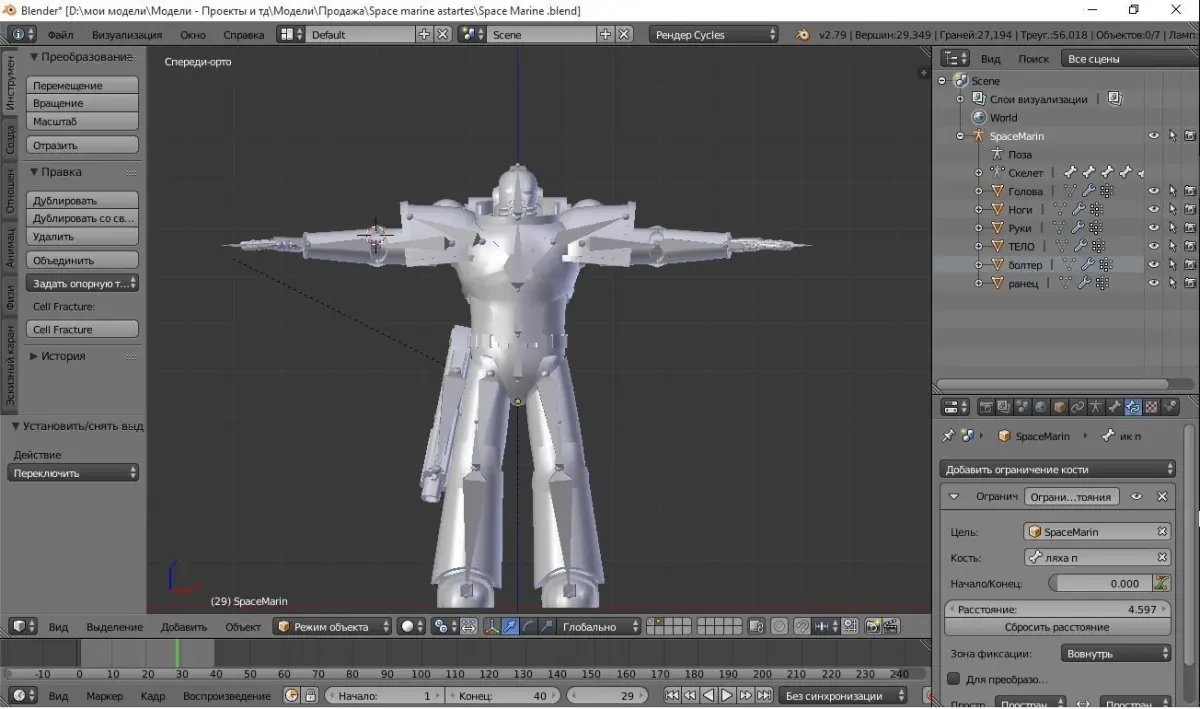Collapse the SpaceMarin tree item
The height and width of the screenshot is (709, 1200).
click(960, 136)
